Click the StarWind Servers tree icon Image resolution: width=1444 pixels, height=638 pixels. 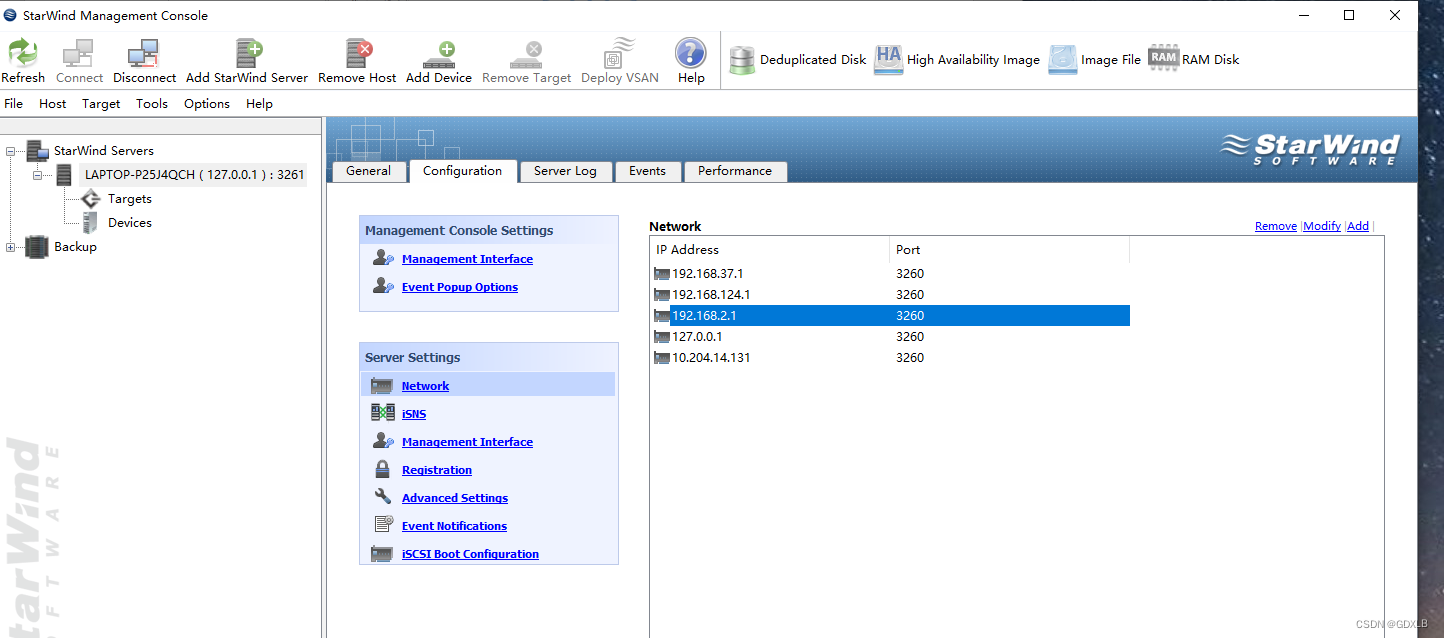pos(38,151)
